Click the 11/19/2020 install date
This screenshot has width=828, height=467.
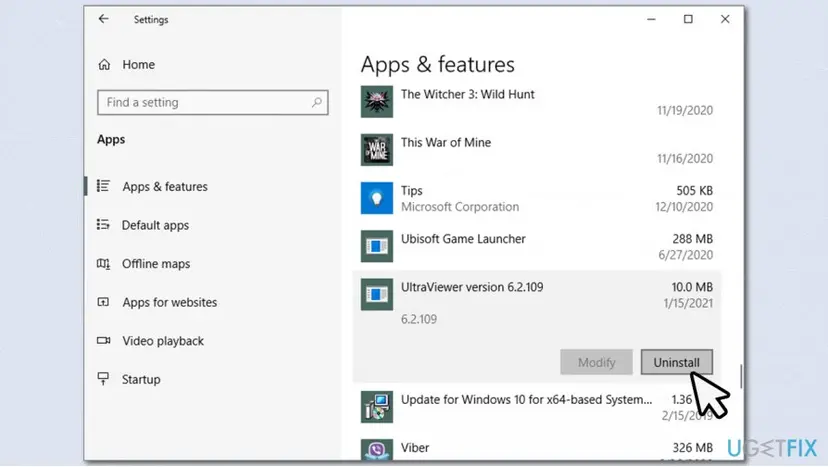click(x=685, y=110)
